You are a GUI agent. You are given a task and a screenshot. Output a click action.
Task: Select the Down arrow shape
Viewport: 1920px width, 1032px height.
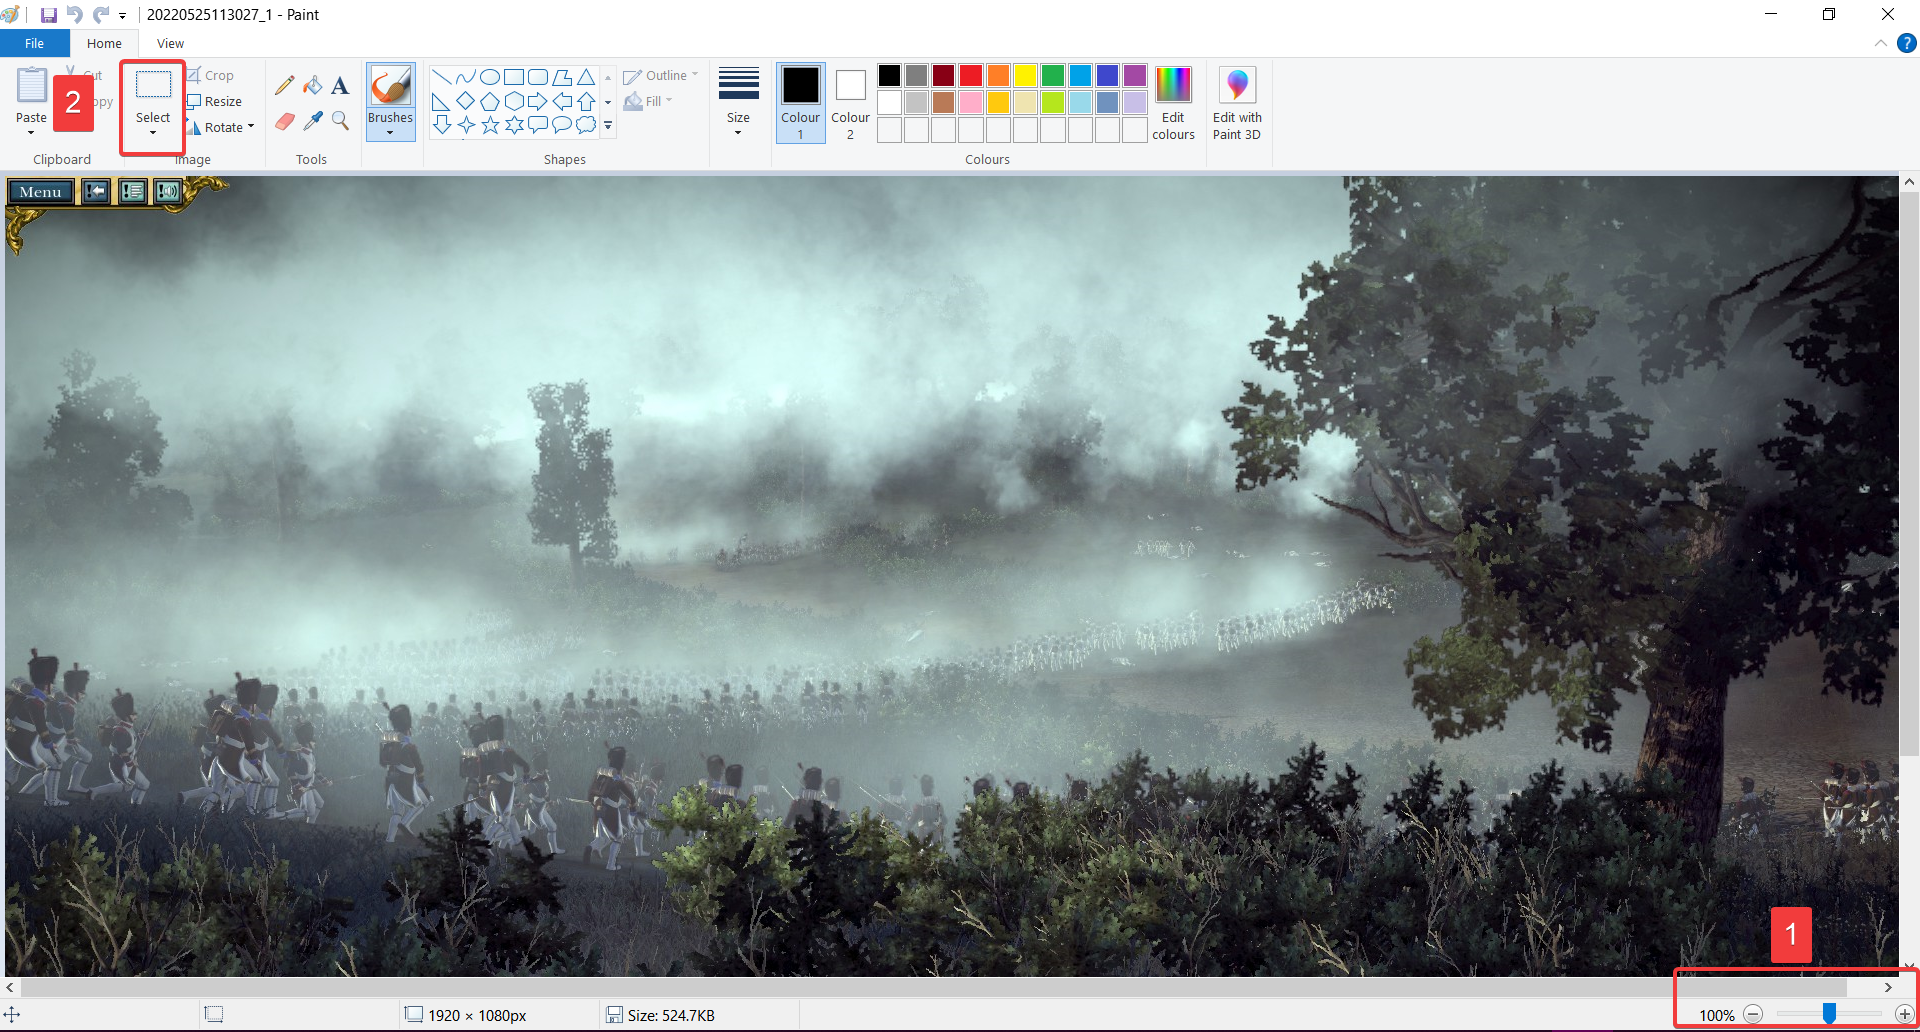point(442,125)
